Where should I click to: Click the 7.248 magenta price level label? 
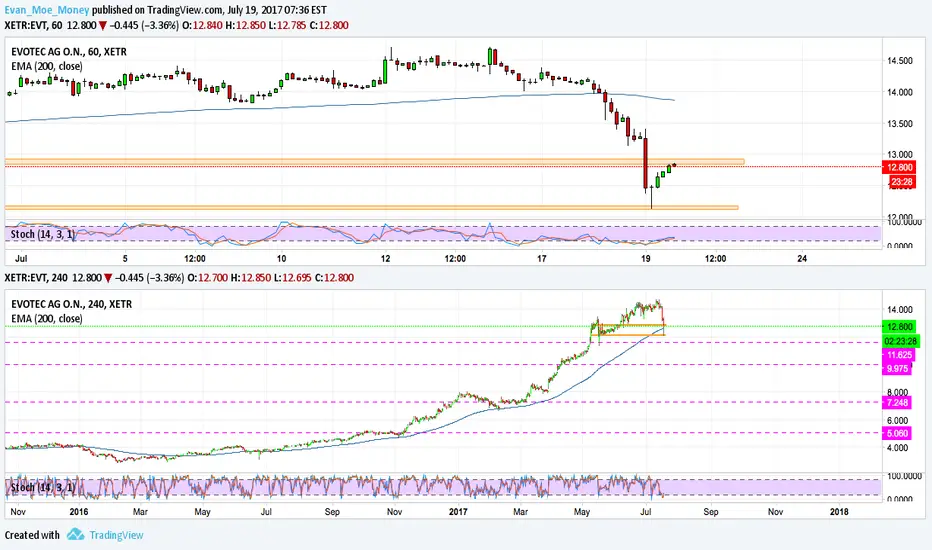tap(898, 403)
